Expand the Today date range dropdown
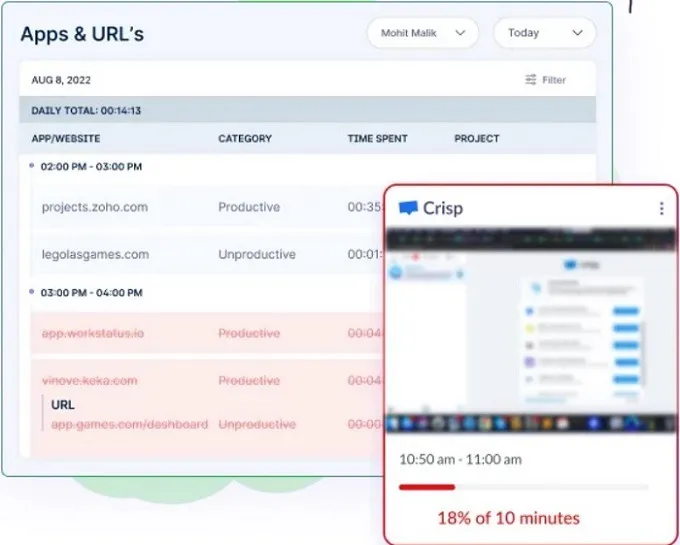The width and height of the screenshot is (680, 545). 544,33
